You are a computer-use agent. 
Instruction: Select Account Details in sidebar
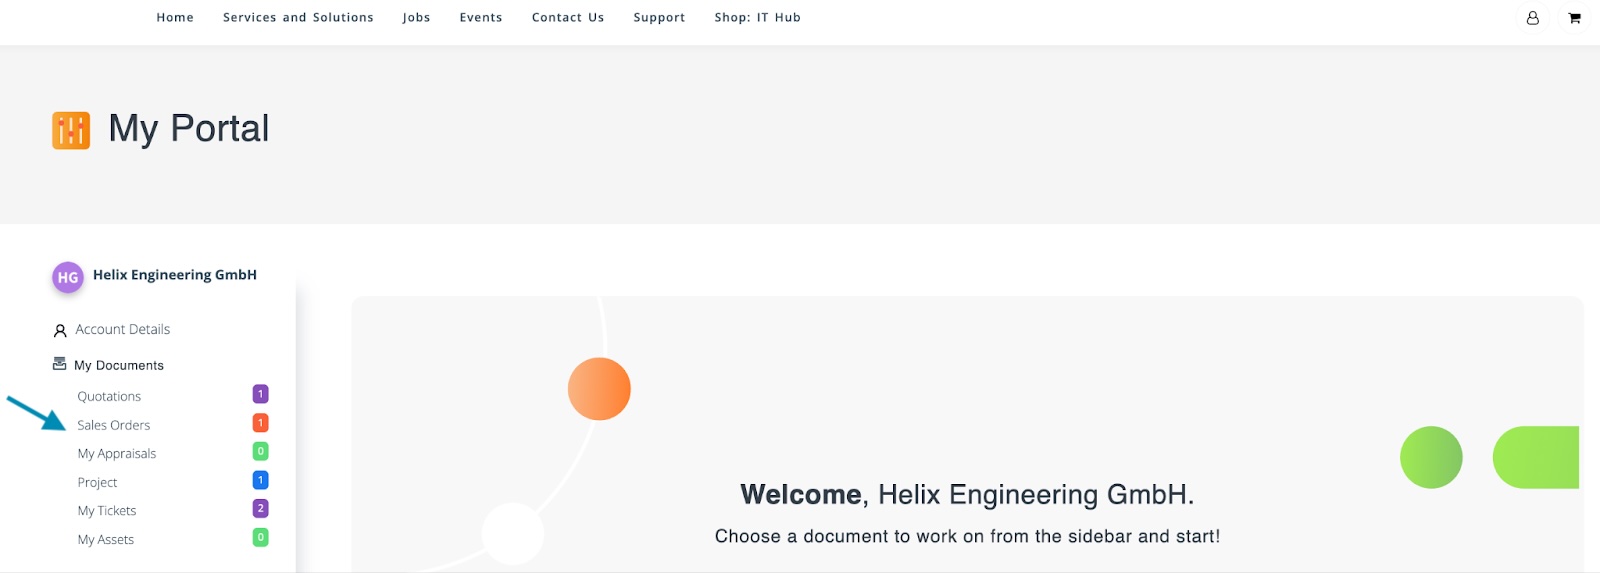tap(122, 330)
